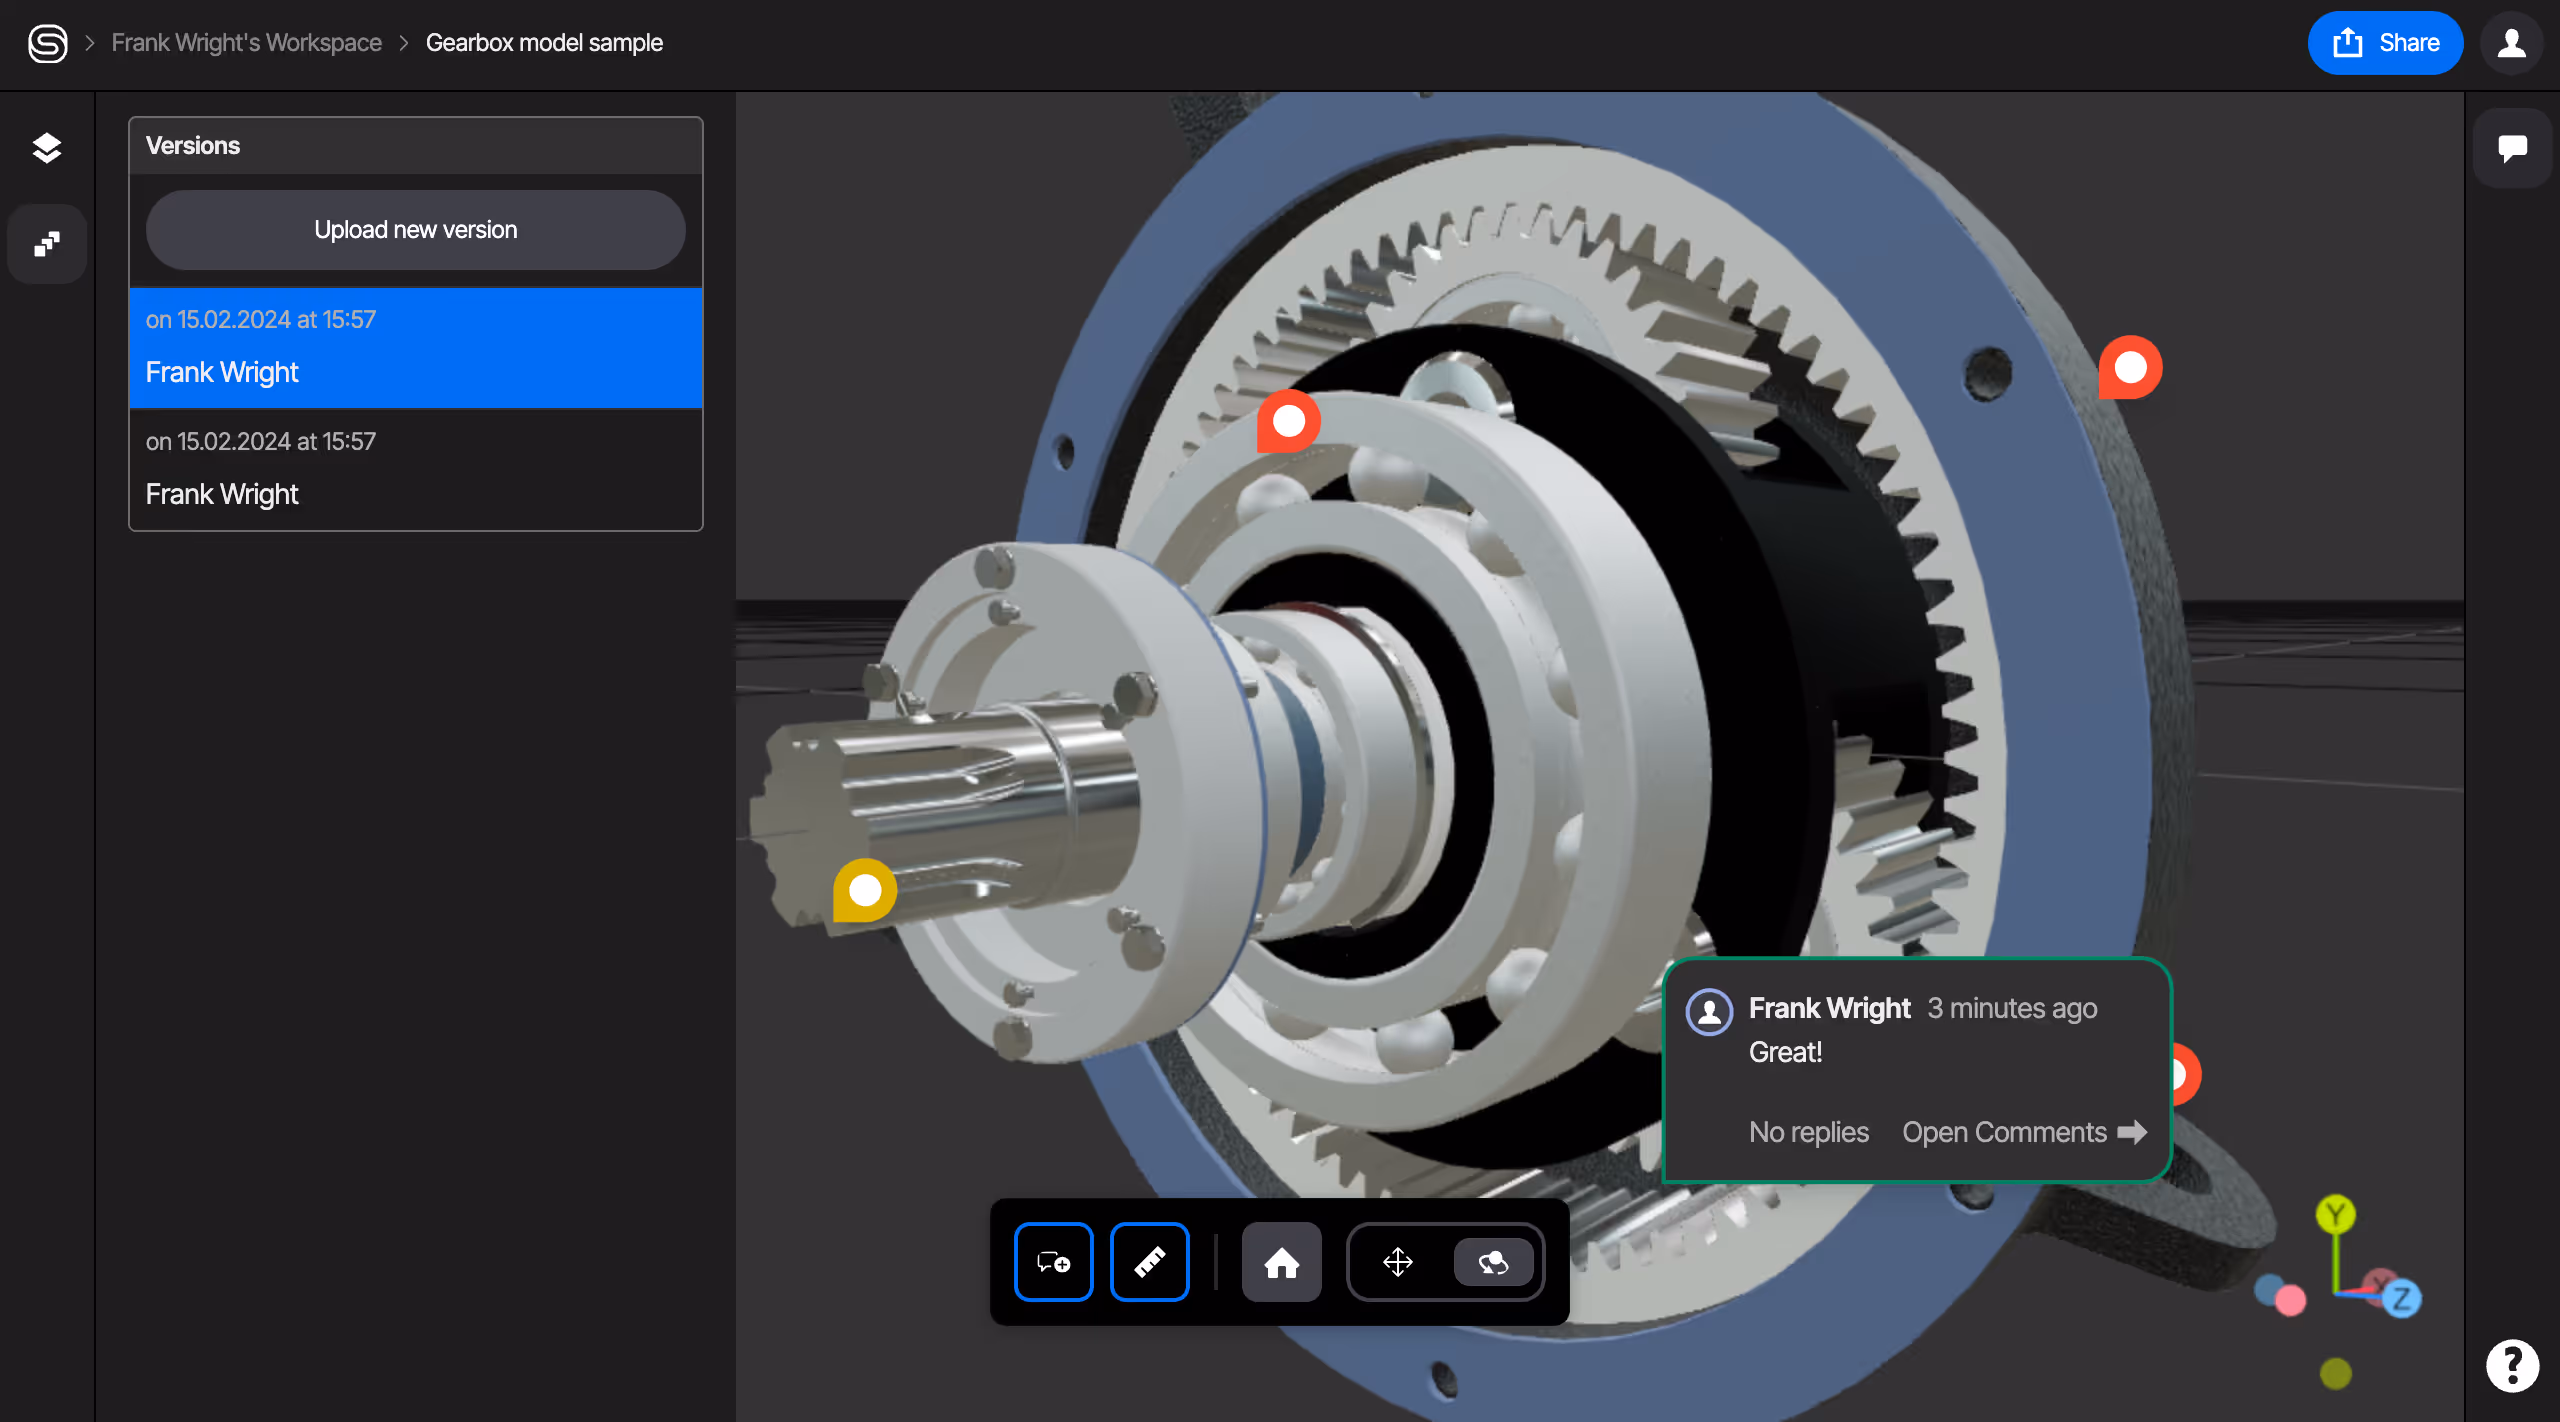
Task: Open Frank Wright's Workspace breadcrumb
Action: [246, 43]
